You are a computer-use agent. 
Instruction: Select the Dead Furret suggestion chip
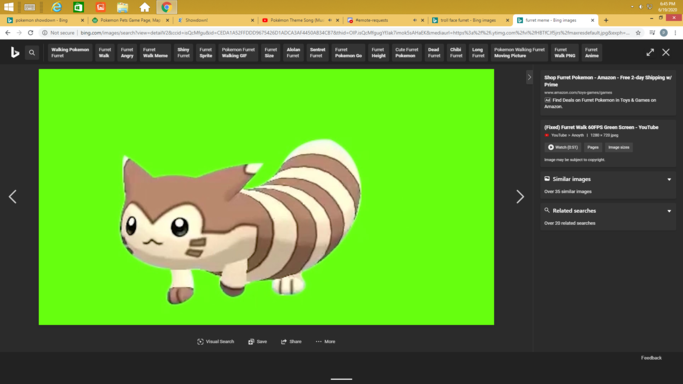coord(434,53)
